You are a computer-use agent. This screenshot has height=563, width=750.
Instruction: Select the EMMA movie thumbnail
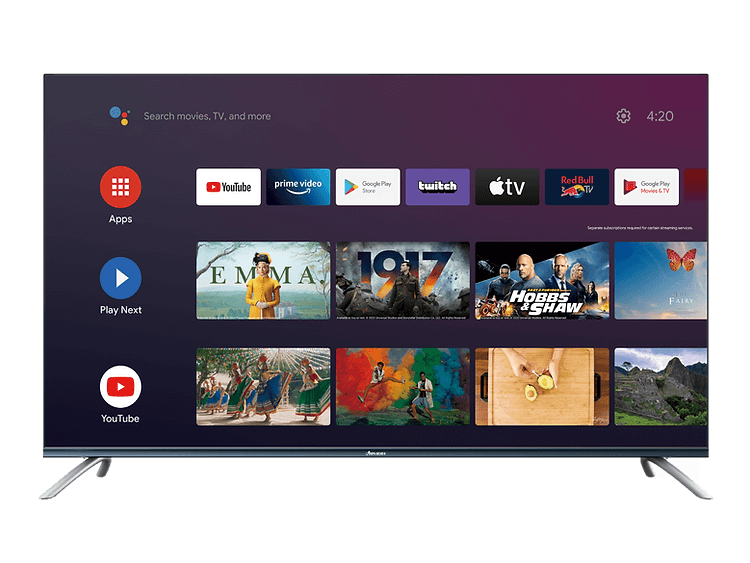[x=263, y=280]
